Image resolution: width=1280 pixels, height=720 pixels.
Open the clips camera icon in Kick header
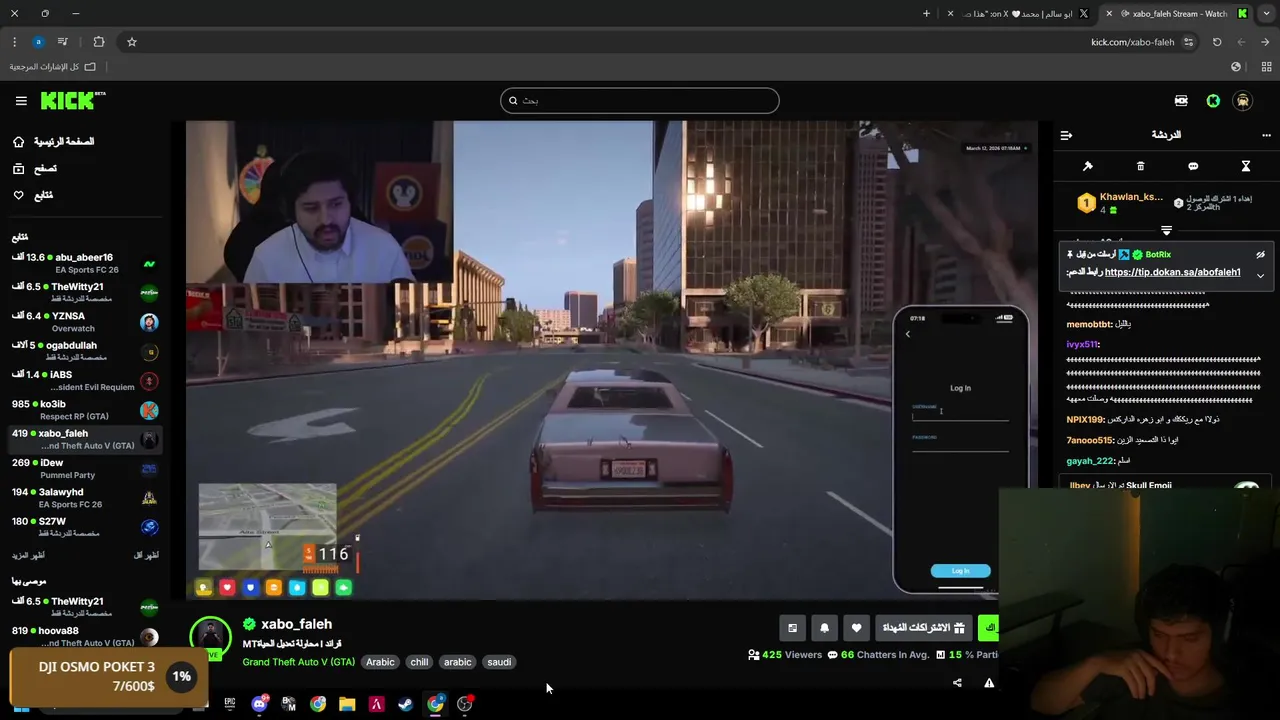pos(1181,101)
